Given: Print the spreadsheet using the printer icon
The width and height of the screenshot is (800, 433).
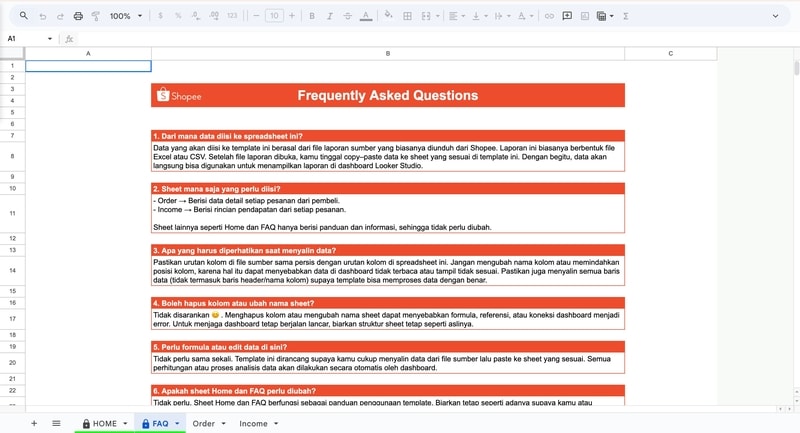Looking at the screenshot, I should click(x=77, y=16).
